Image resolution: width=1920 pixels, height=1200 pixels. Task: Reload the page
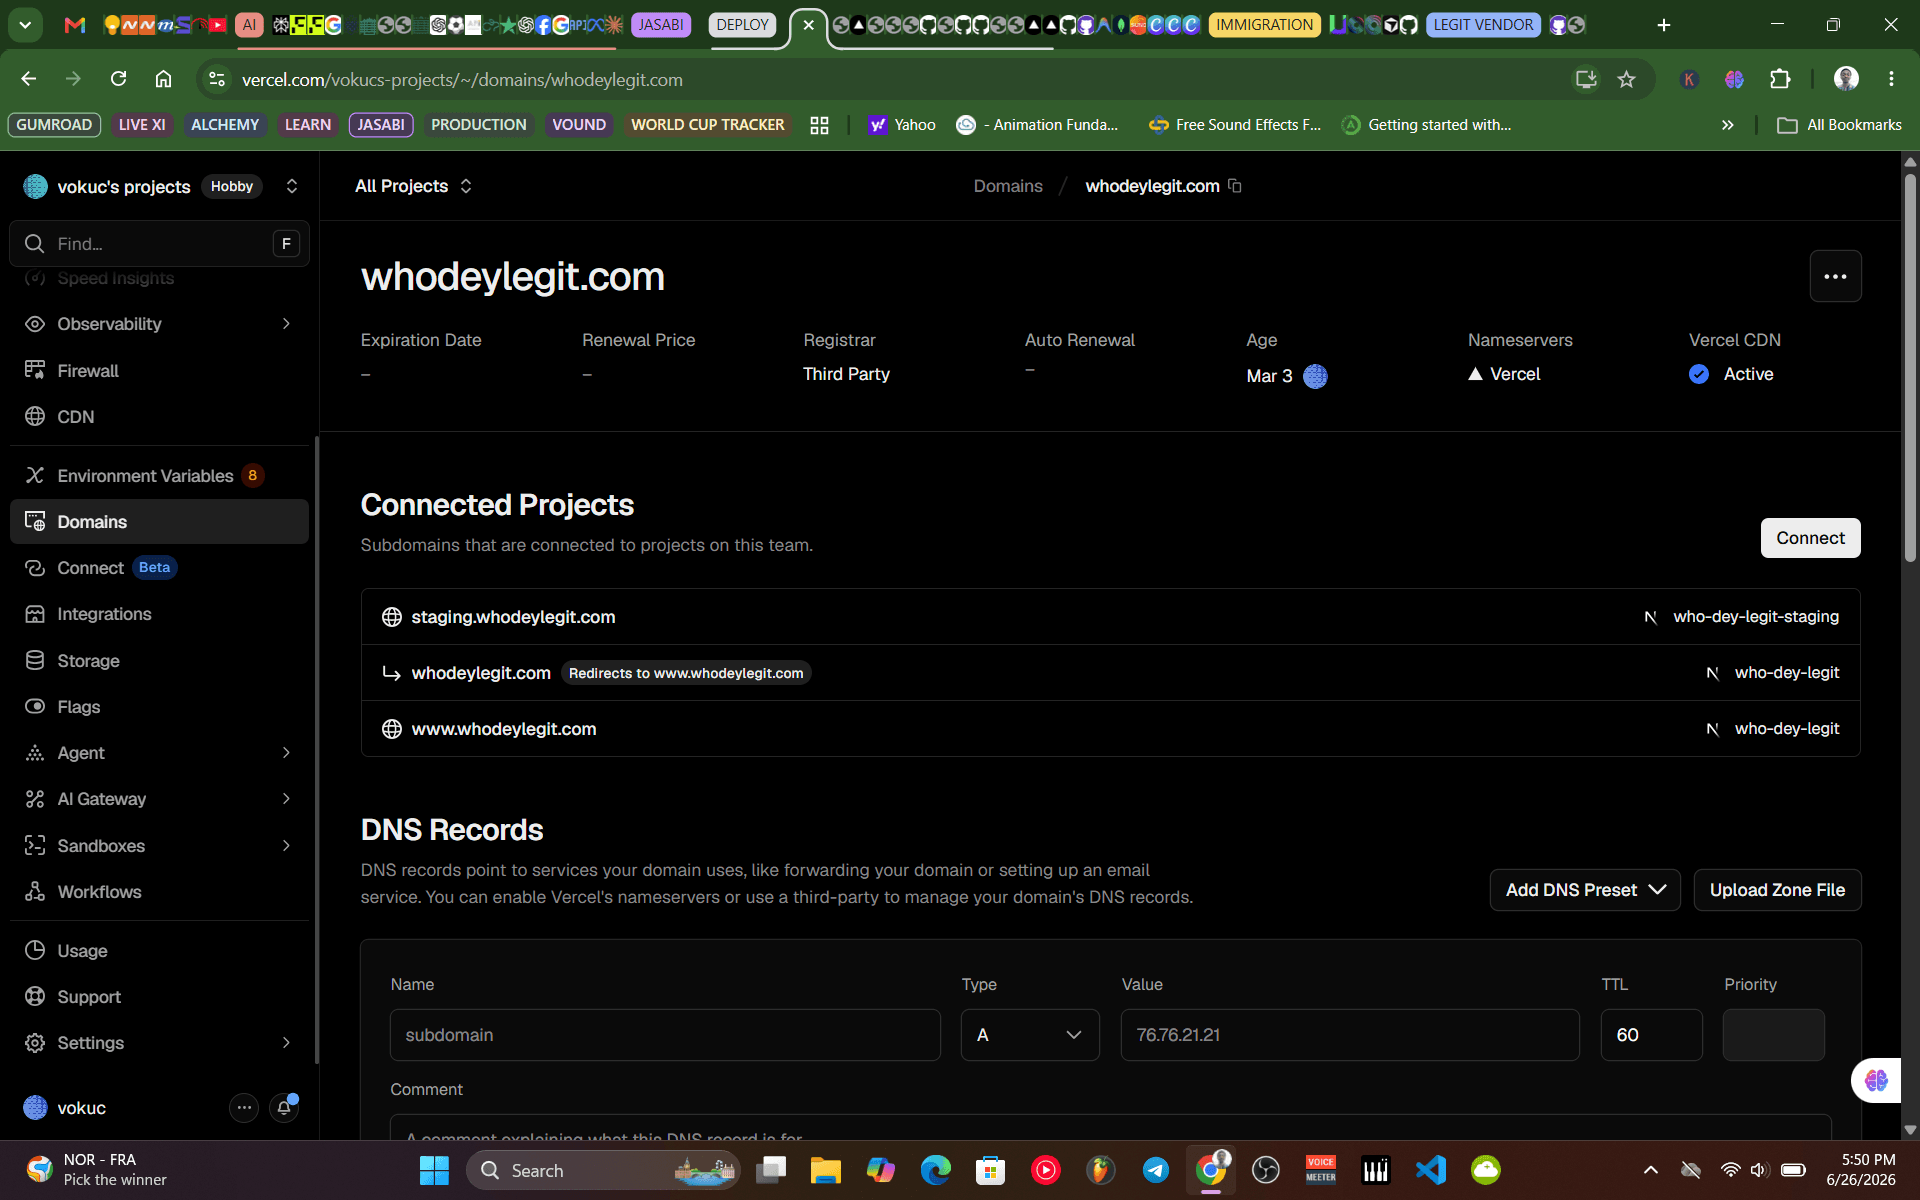click(x=118, y=79)
